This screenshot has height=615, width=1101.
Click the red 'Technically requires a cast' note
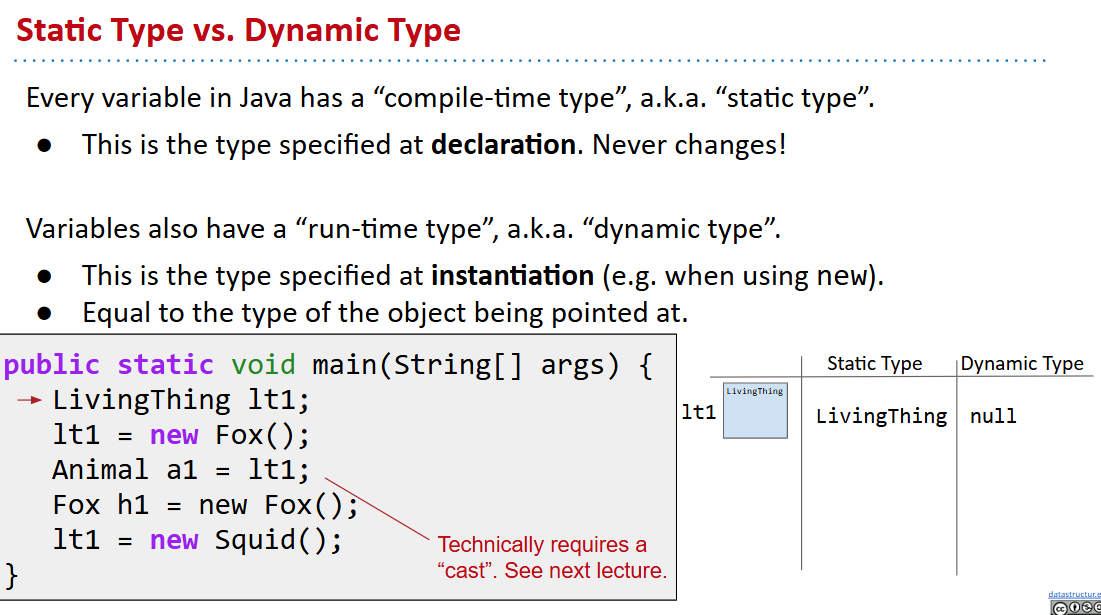[x=551, y=558]
